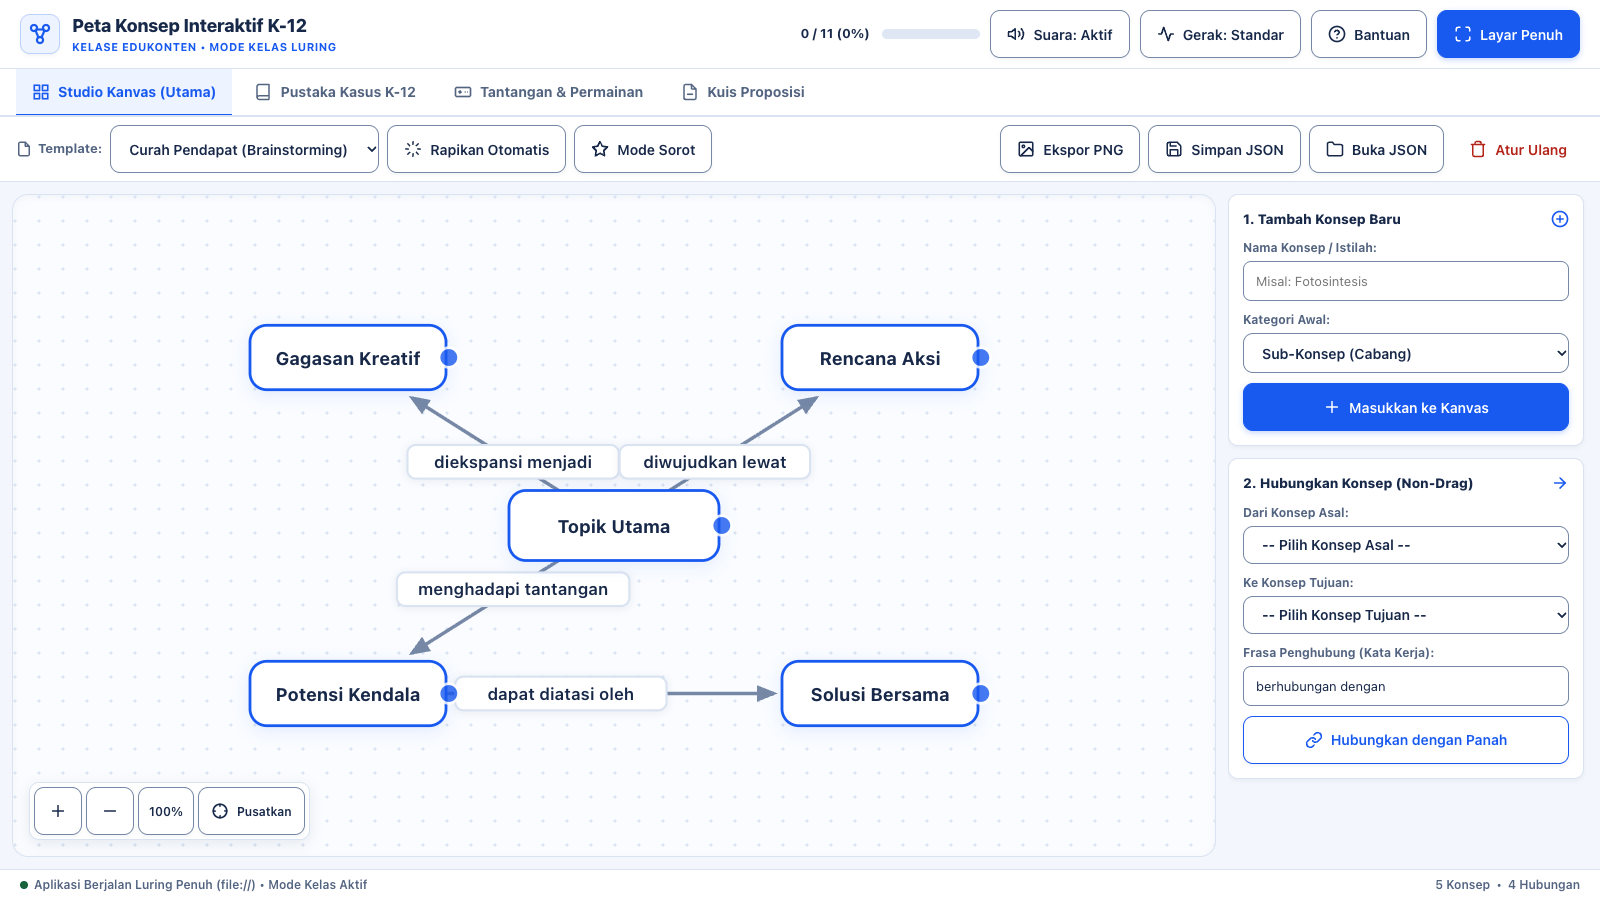
Task: Select the Topik Utama concept node
Action: pos(614,526)
